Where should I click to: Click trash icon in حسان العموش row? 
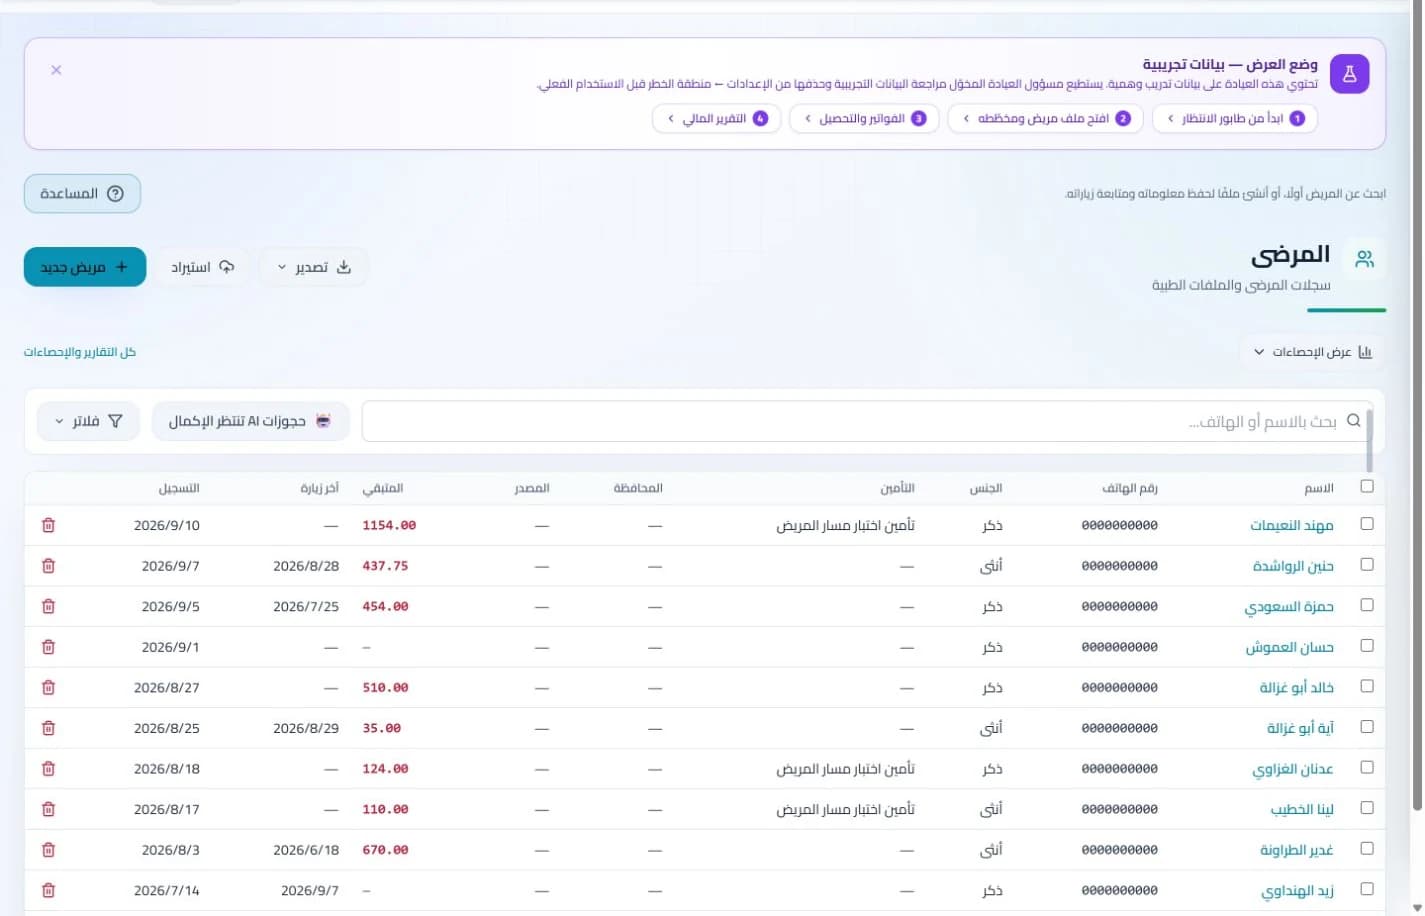pyautogui.click(x=48, y=647)
